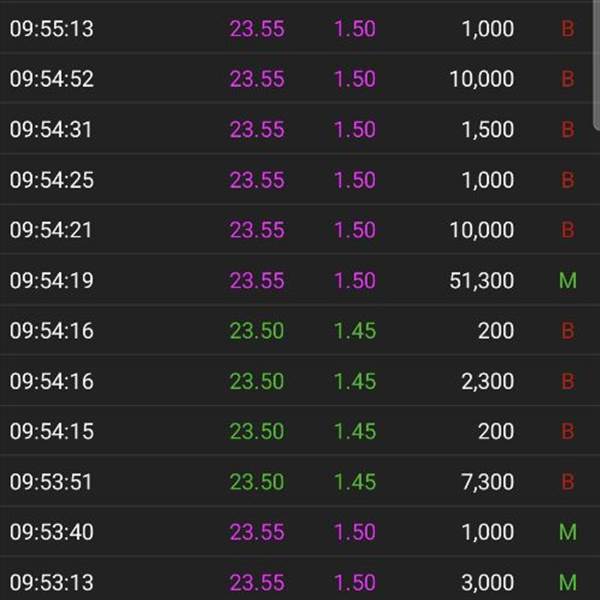Click the 51,300 volume entry

point(481,280)
